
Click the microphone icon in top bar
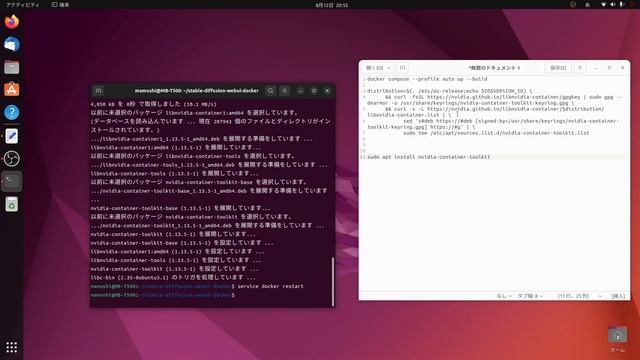622,4
